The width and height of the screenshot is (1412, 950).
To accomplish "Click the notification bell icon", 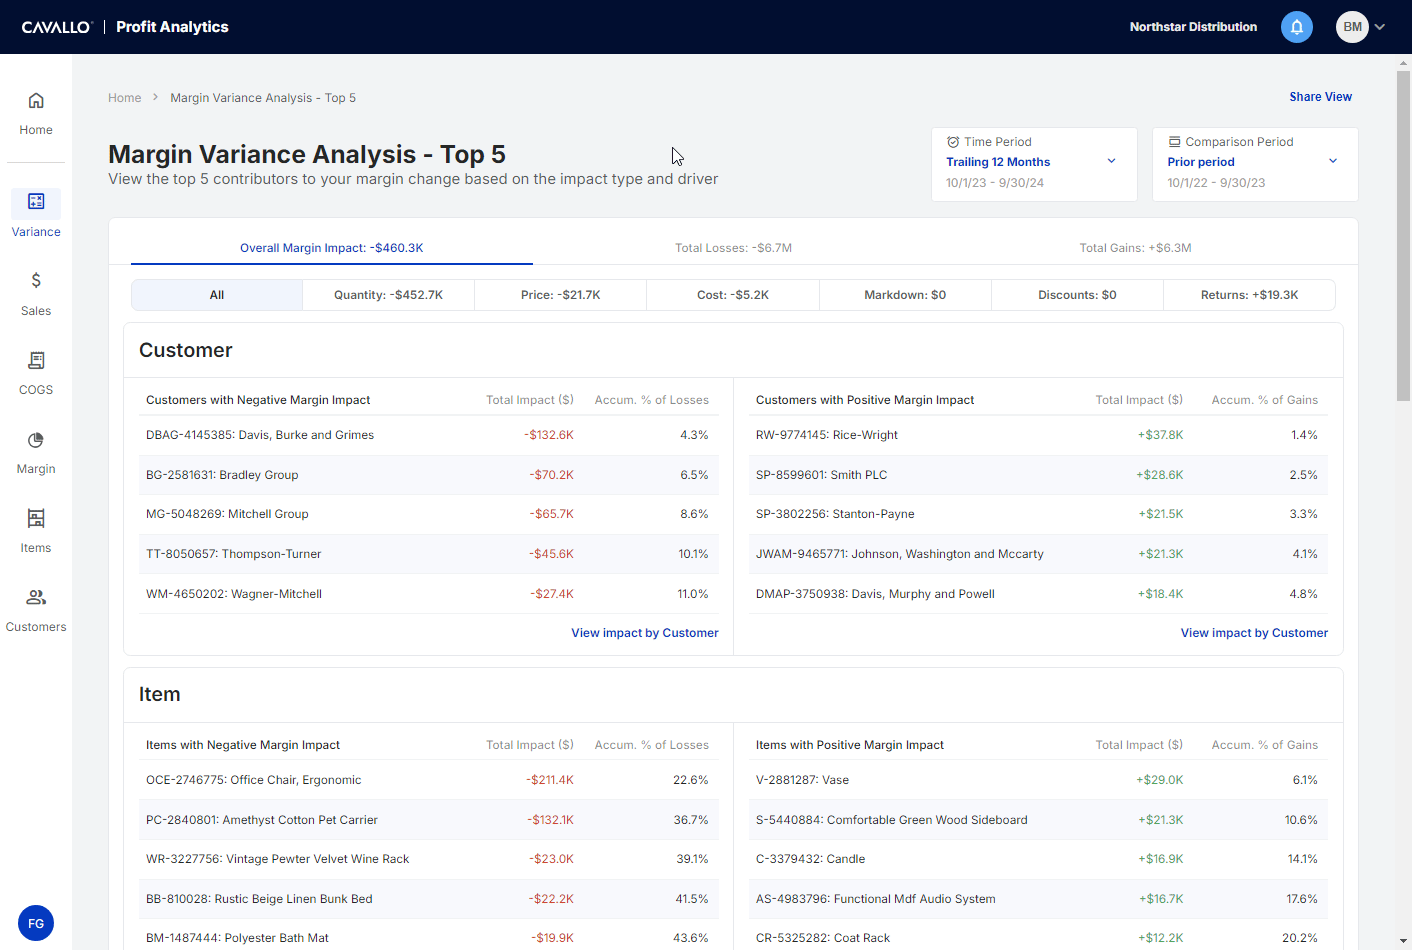I will point(1297,27).
